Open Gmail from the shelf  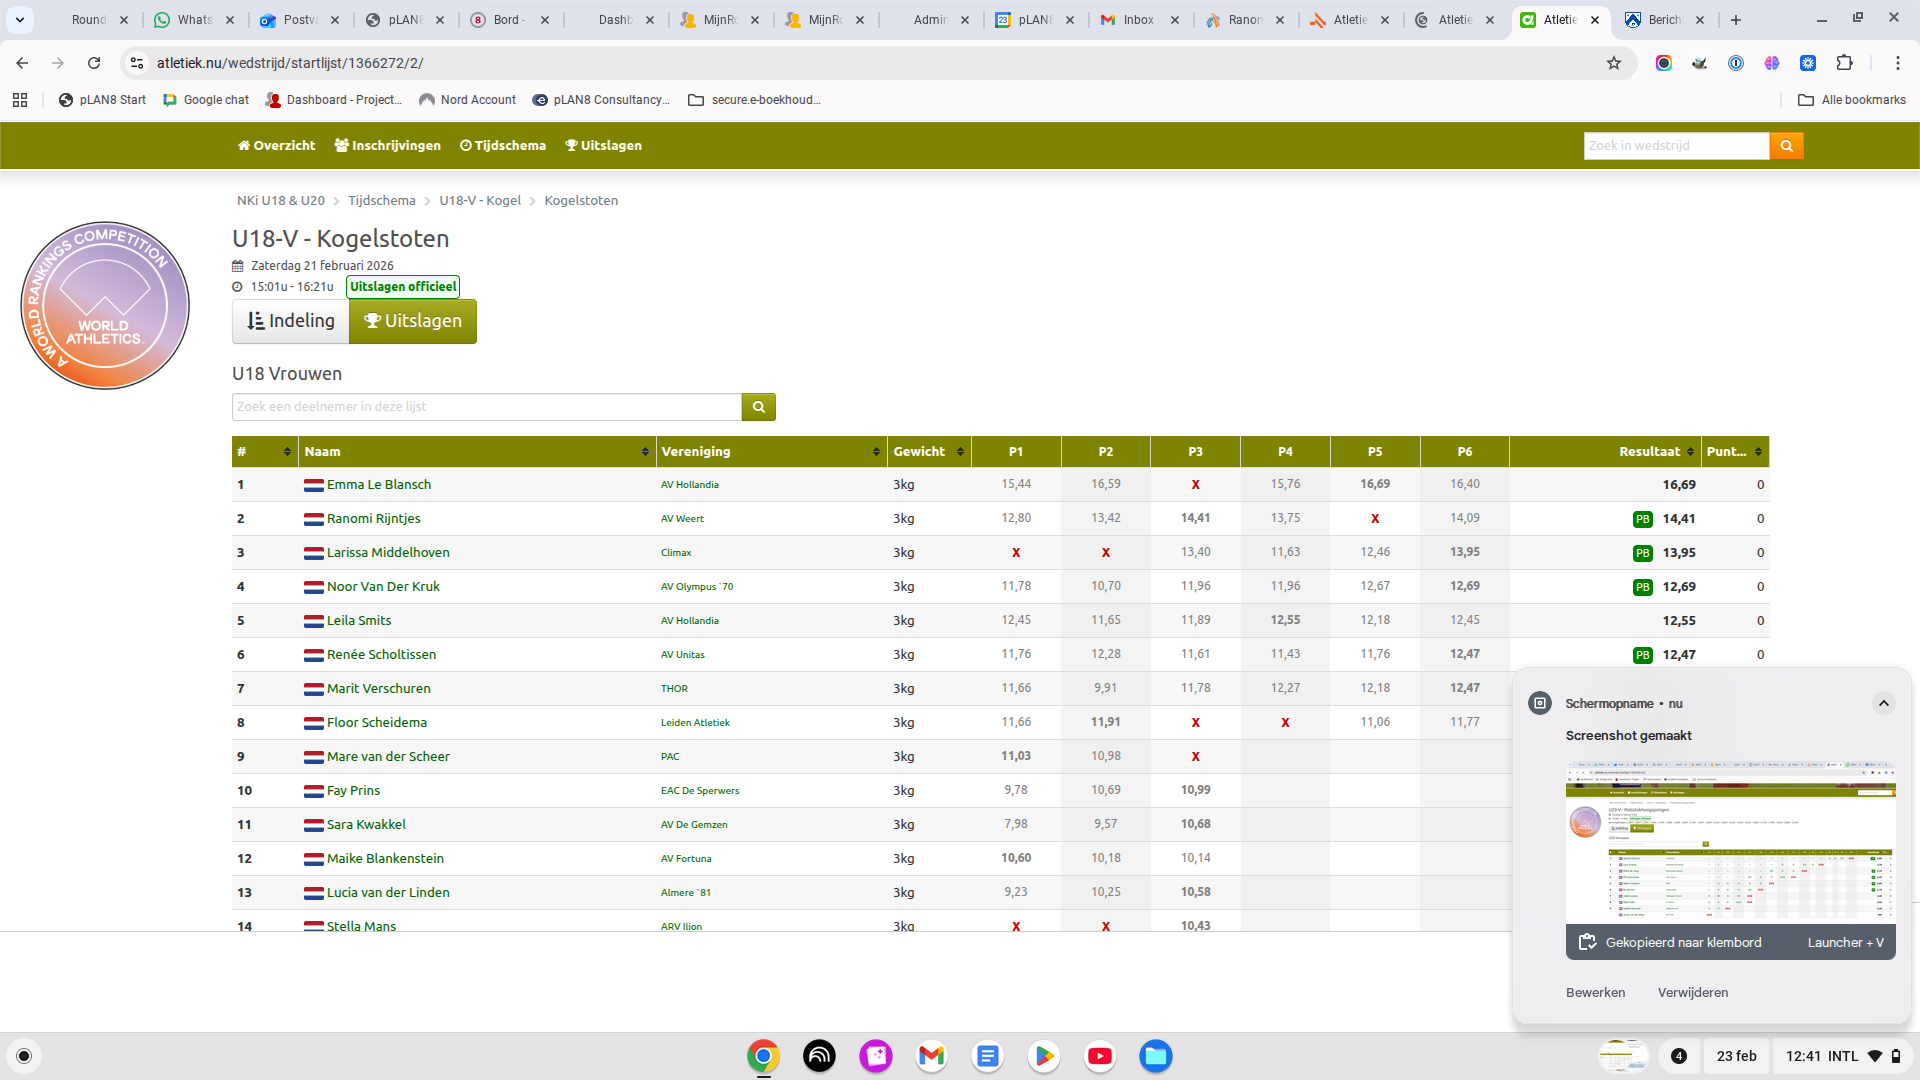(931, 1056)
